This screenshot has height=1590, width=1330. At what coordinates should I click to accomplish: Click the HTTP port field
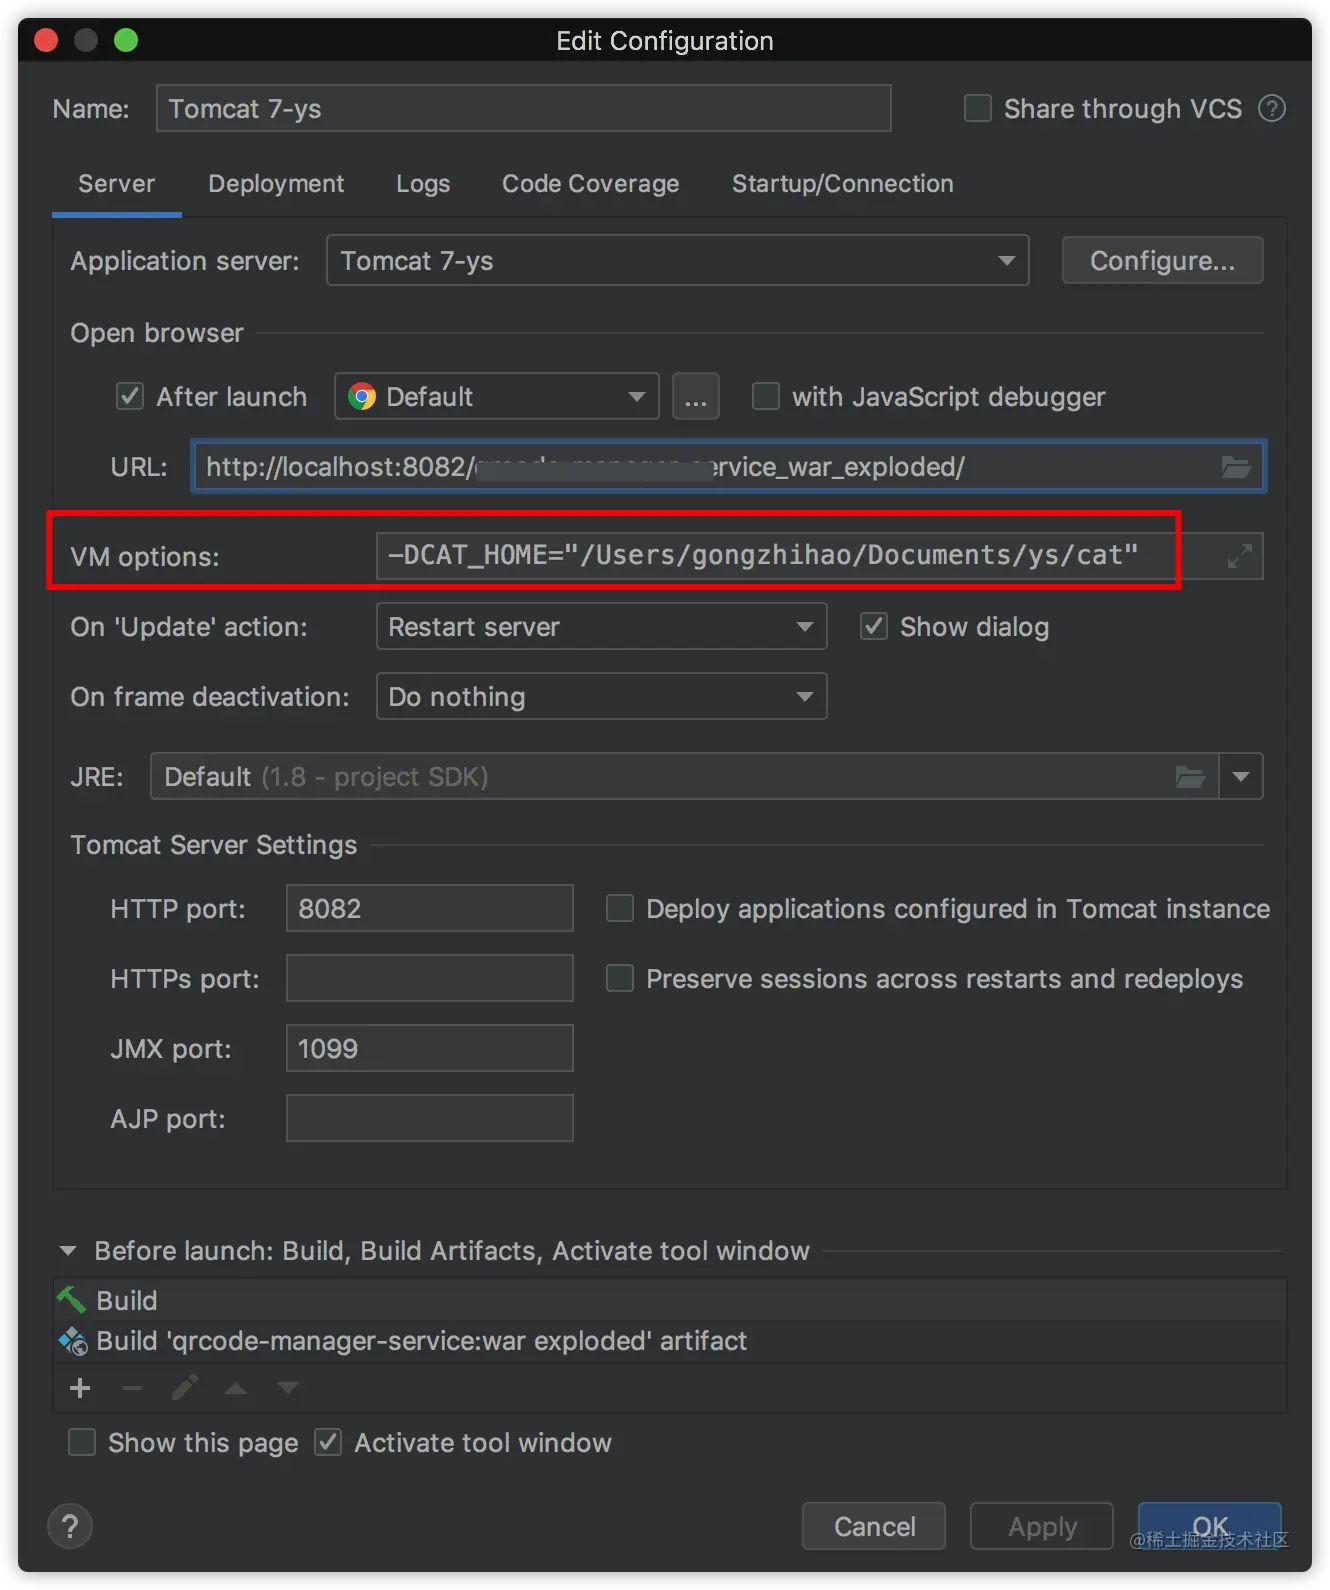coord(430,908)
